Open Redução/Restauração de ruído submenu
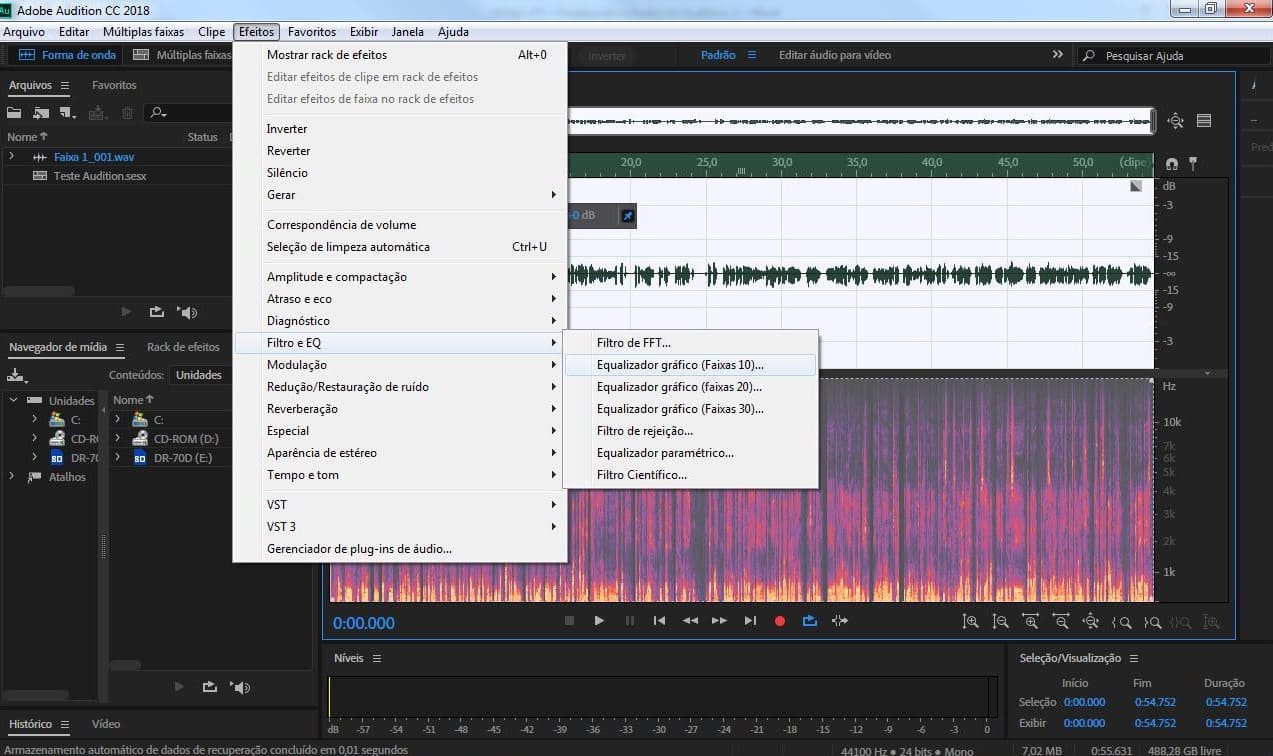The image size is (1273, 756). click(x=400, y=387)
